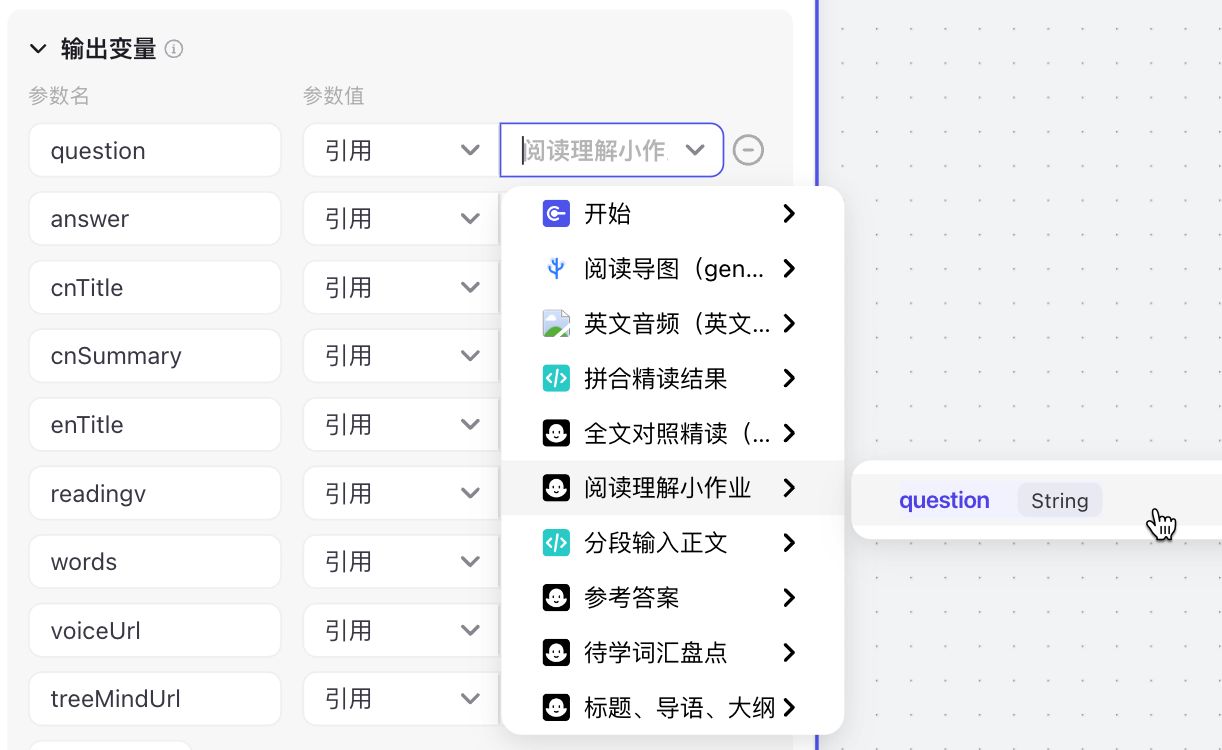Expand the 阅读理解小作业 submenu arrow
1222x750 pixels.
[789, 488]
